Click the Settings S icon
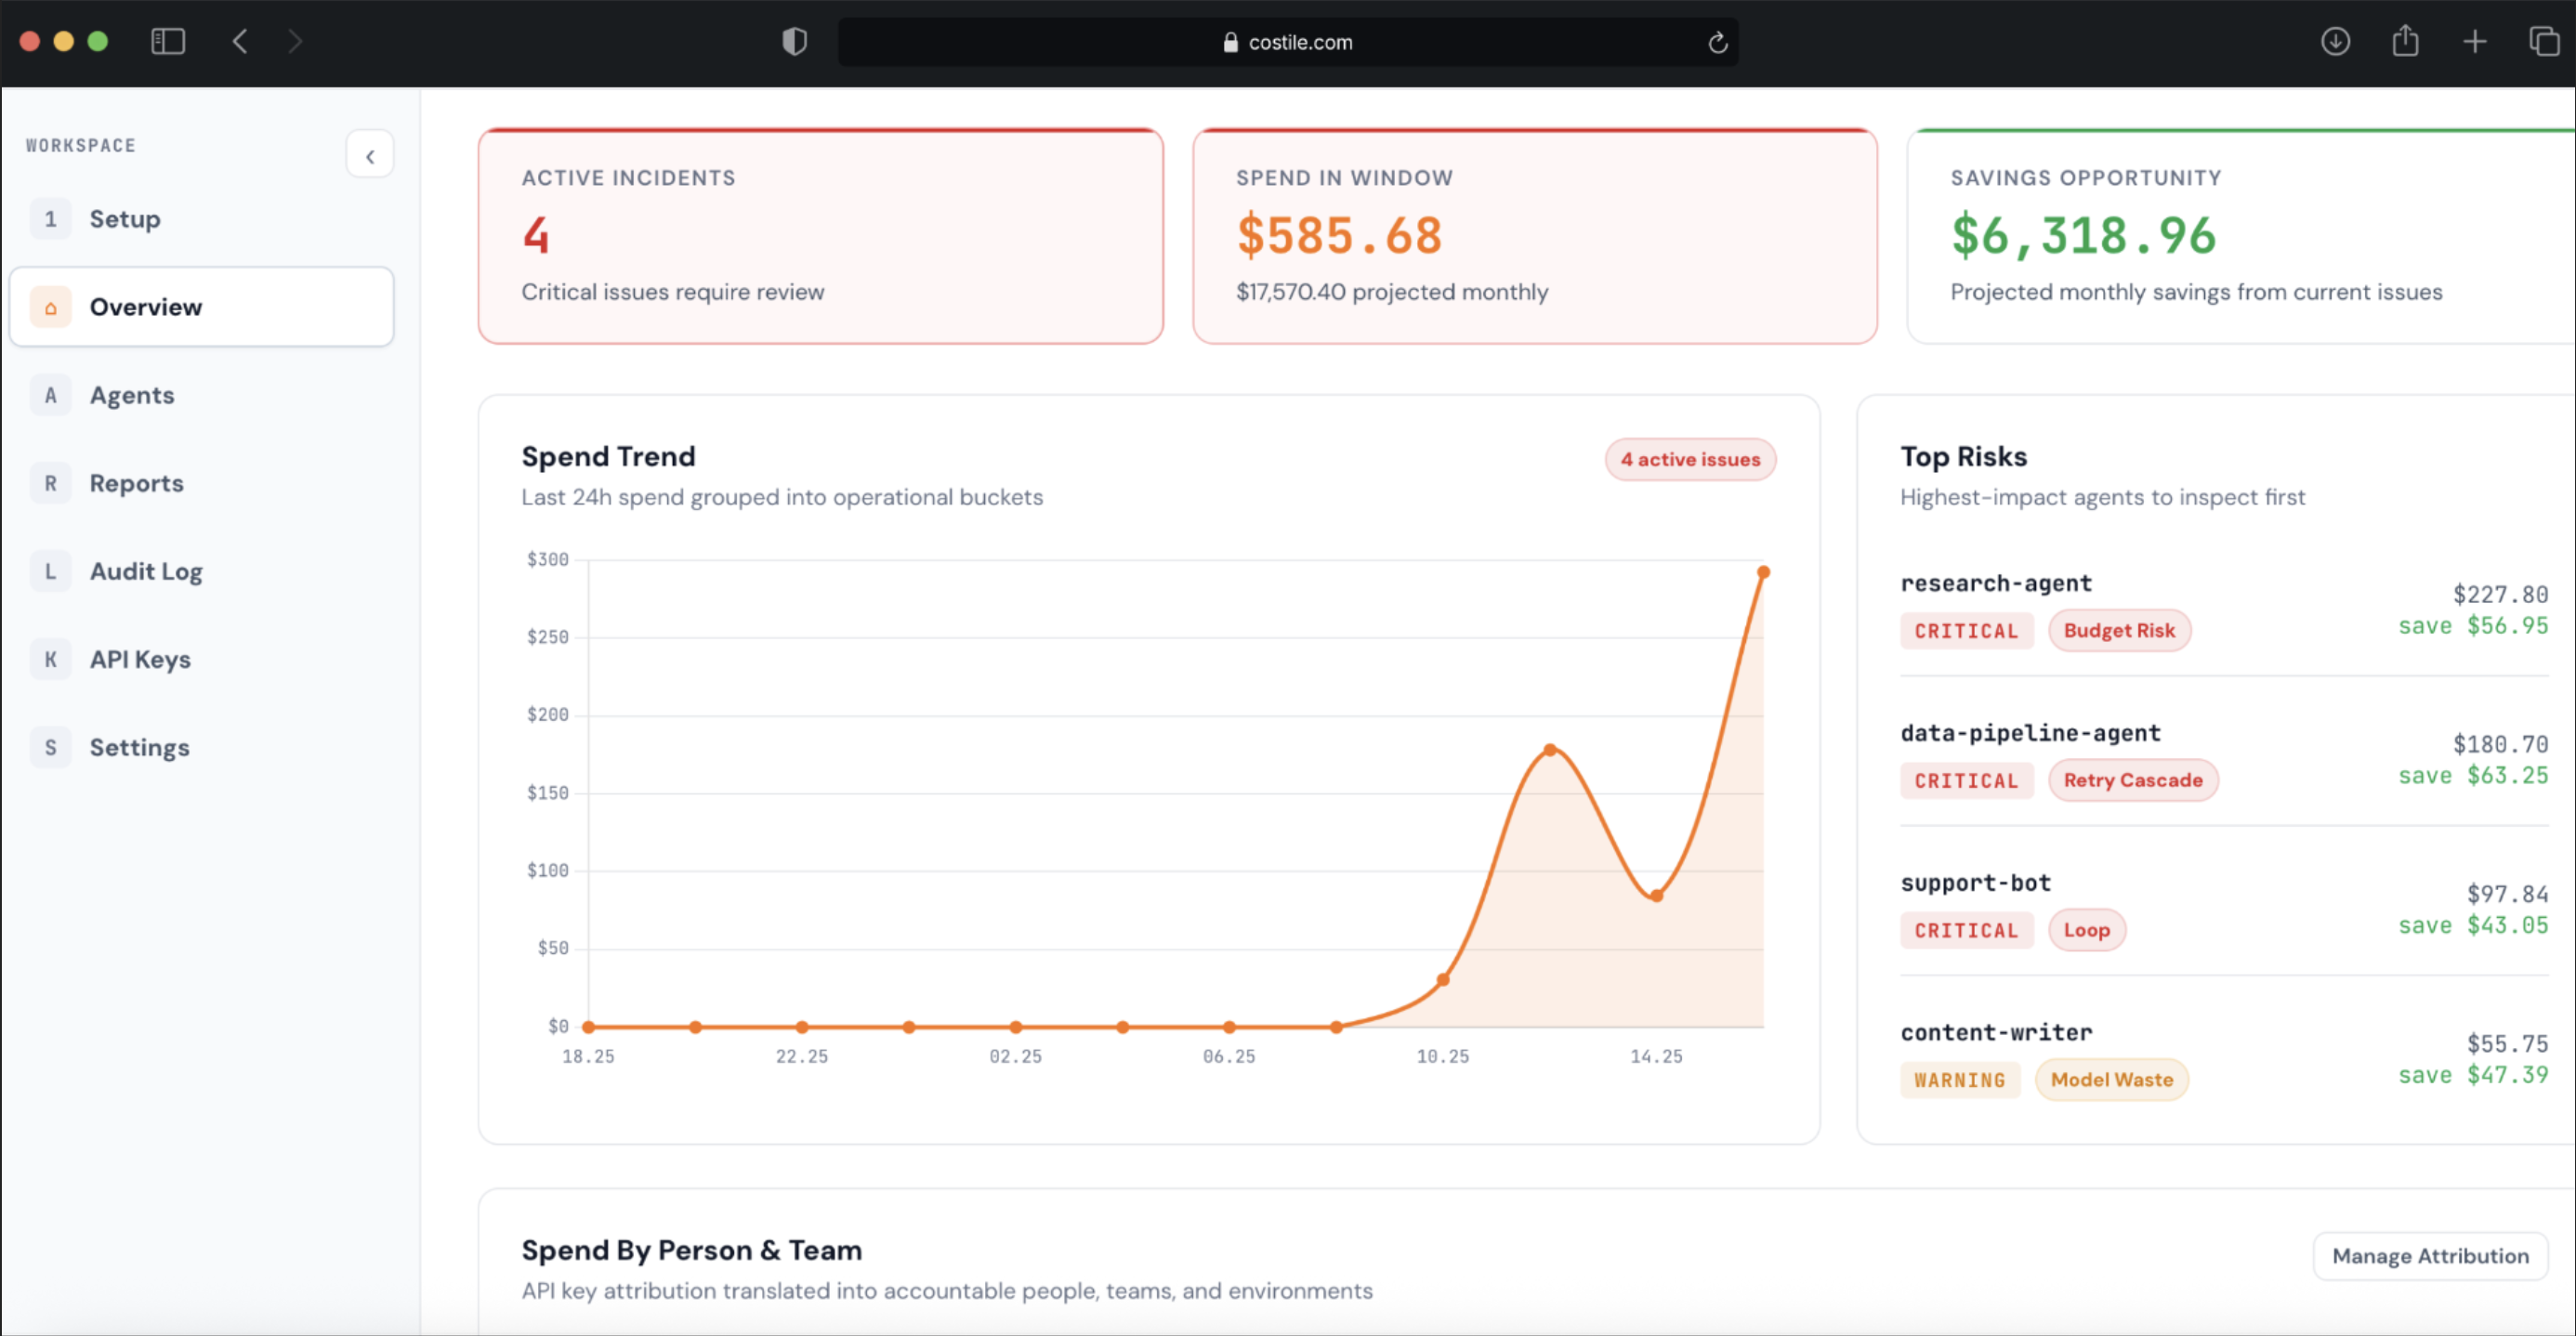Image resolution: width=2576 pixels, height=1336 pixels. pyautogui.click(x=50, y=747)
